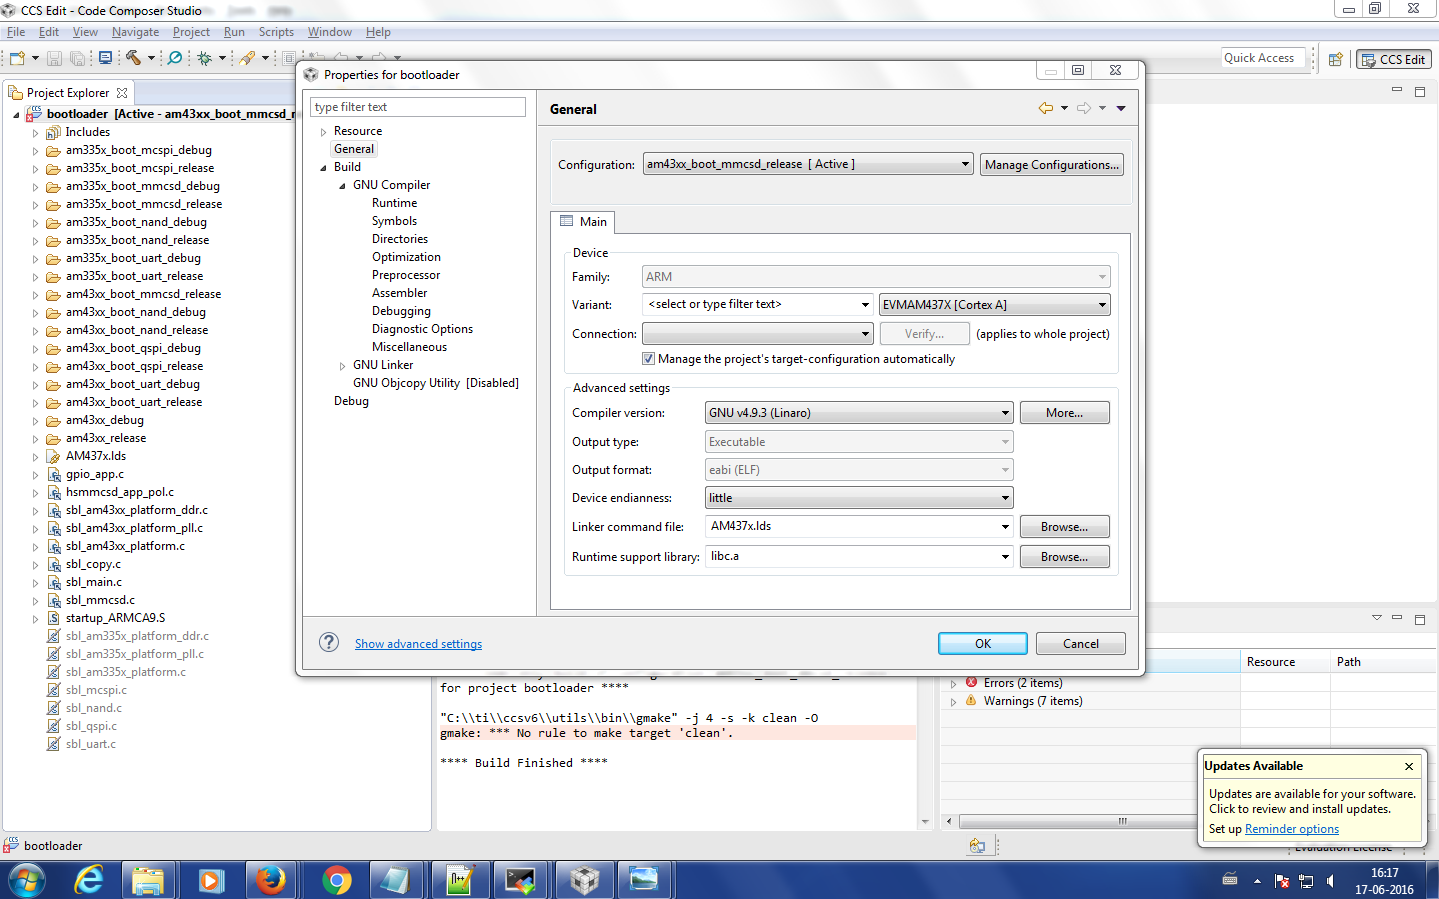Screen dimensions: 1439x899
Task: Click the network icon in system tray
Action: tap(1306, 881)
